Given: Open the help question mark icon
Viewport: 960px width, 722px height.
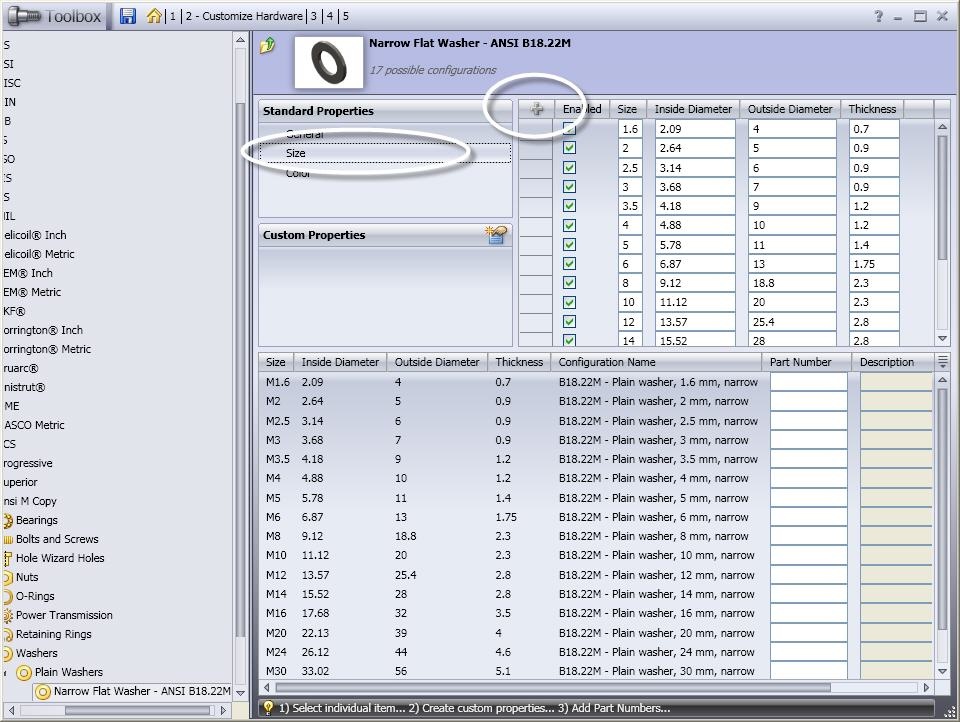Looking at the screenshot, I should (x=879, y=16).
